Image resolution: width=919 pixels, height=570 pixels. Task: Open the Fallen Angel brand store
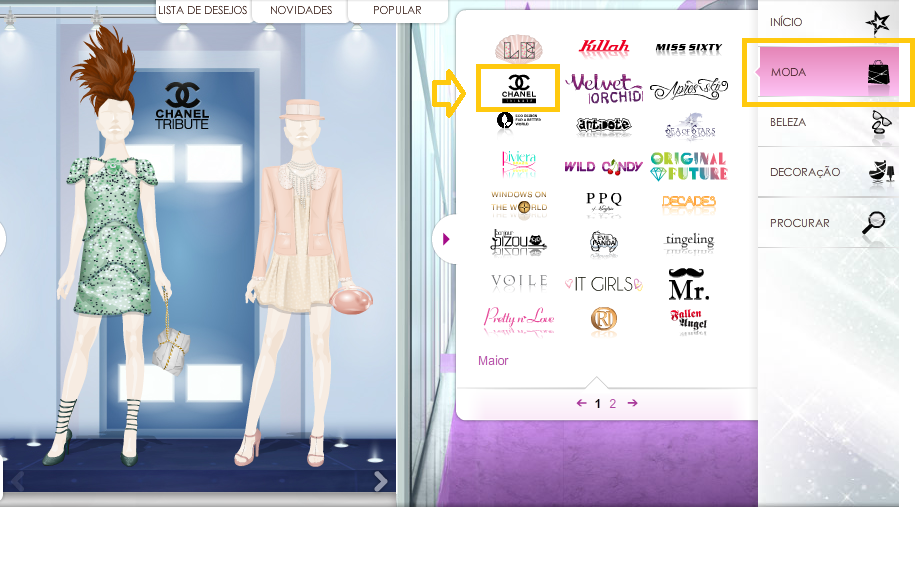coord(689,320)
